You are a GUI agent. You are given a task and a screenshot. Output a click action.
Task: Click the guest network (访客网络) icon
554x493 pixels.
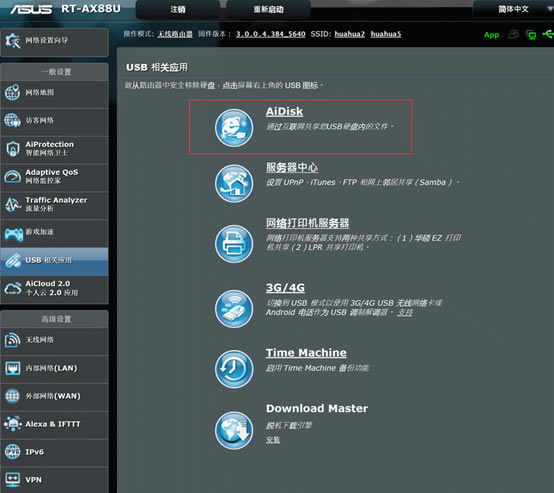coord(12,120)
